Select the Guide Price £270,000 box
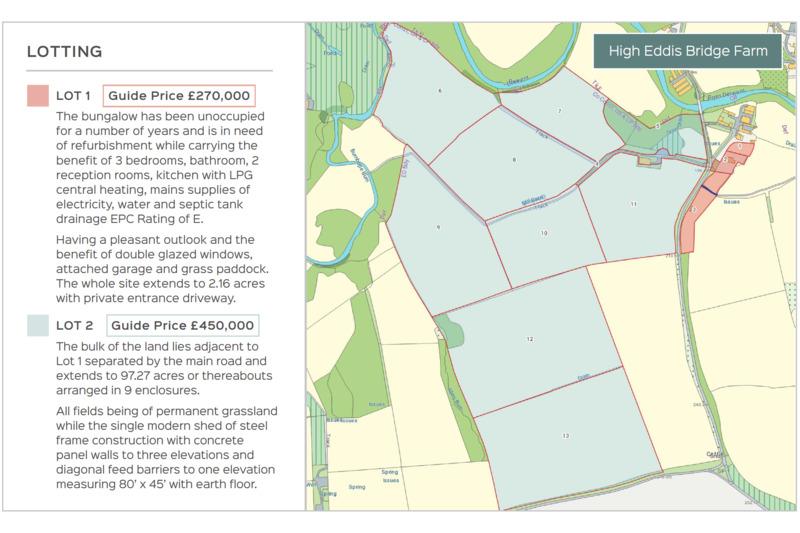800x533 pixels. click(x=179, y=95)
